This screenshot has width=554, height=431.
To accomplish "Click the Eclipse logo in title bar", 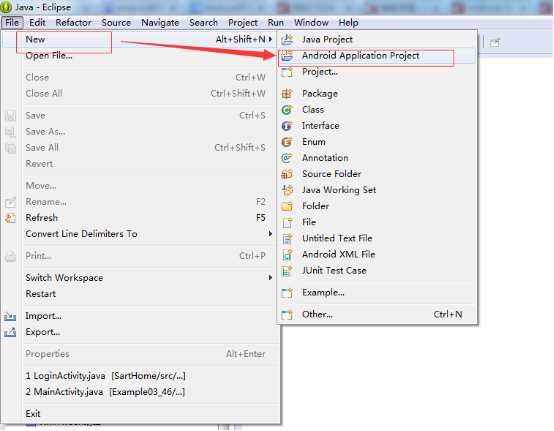I will coord(6,7).
